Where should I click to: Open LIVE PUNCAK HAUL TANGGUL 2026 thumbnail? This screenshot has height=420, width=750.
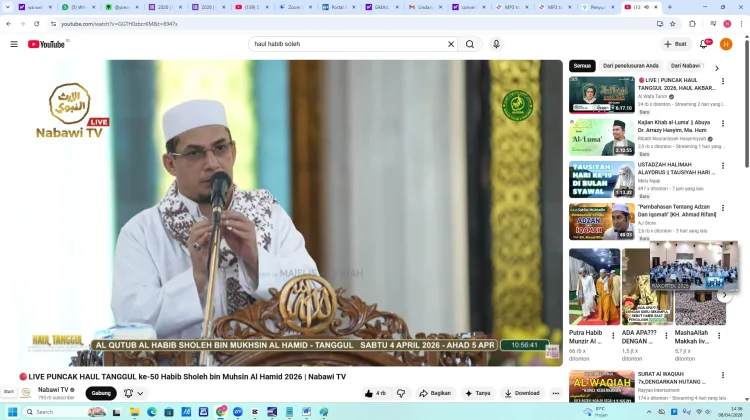(602, 95)
